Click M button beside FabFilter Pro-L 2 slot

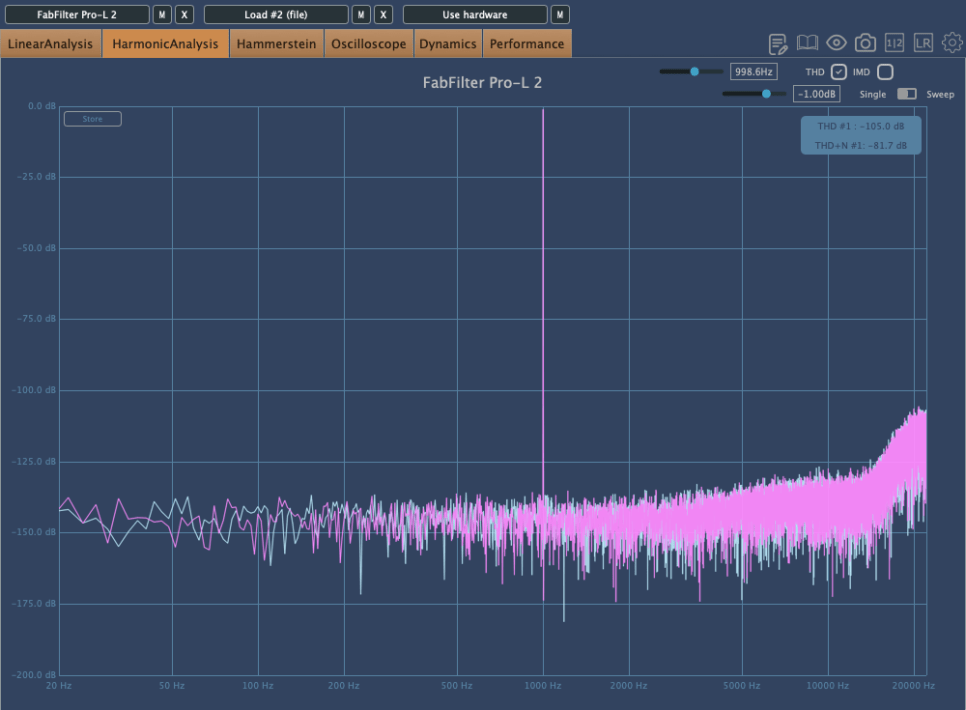tap(162, 15)
